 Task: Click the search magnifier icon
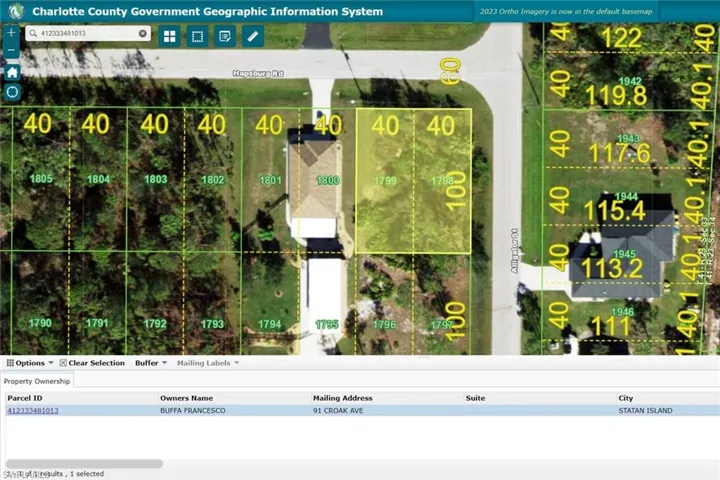coord(33,33)
